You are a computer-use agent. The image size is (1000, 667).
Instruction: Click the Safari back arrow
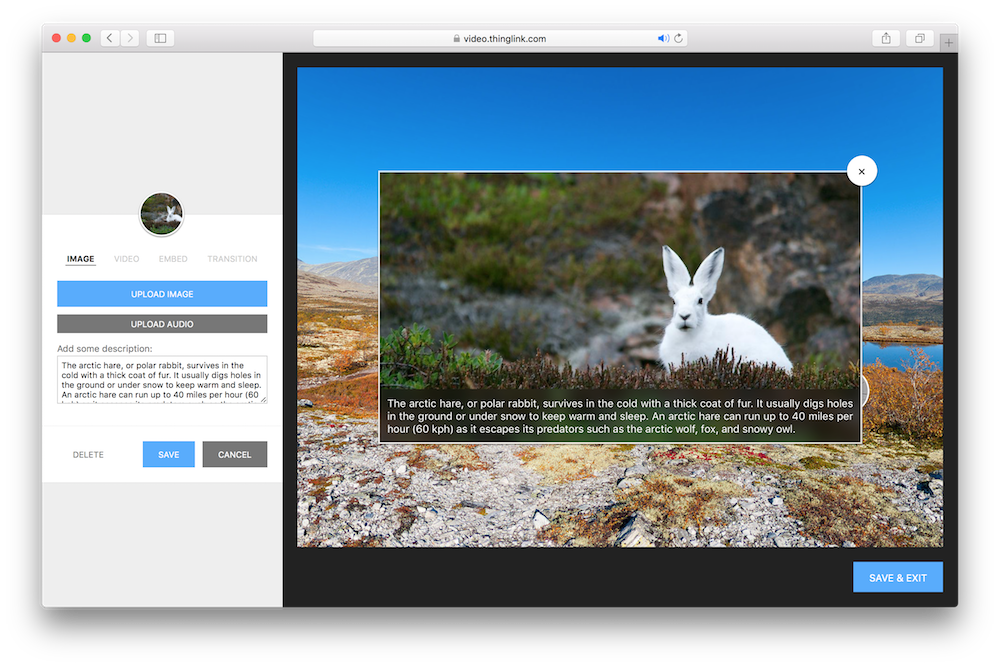pos(109,38)
